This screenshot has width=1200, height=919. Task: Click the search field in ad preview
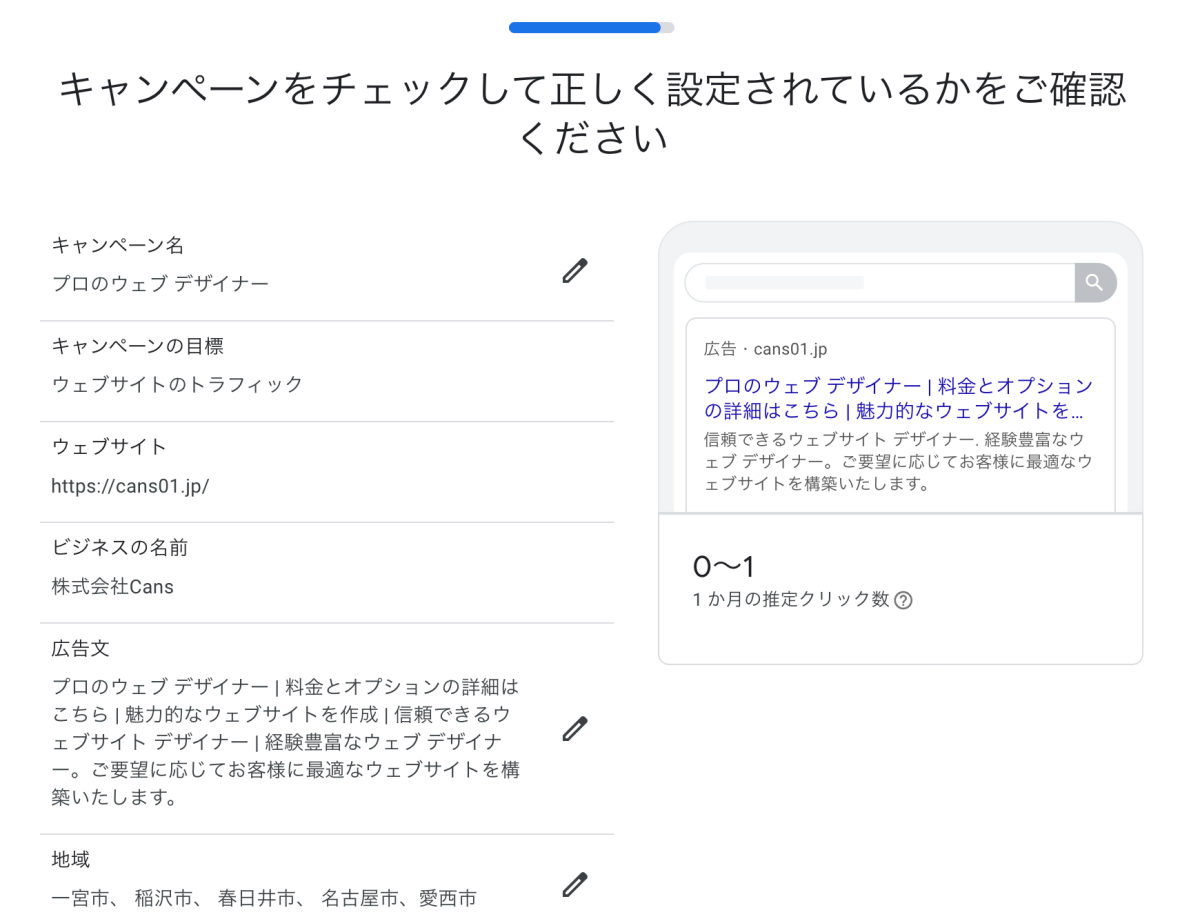coord(880,283)
